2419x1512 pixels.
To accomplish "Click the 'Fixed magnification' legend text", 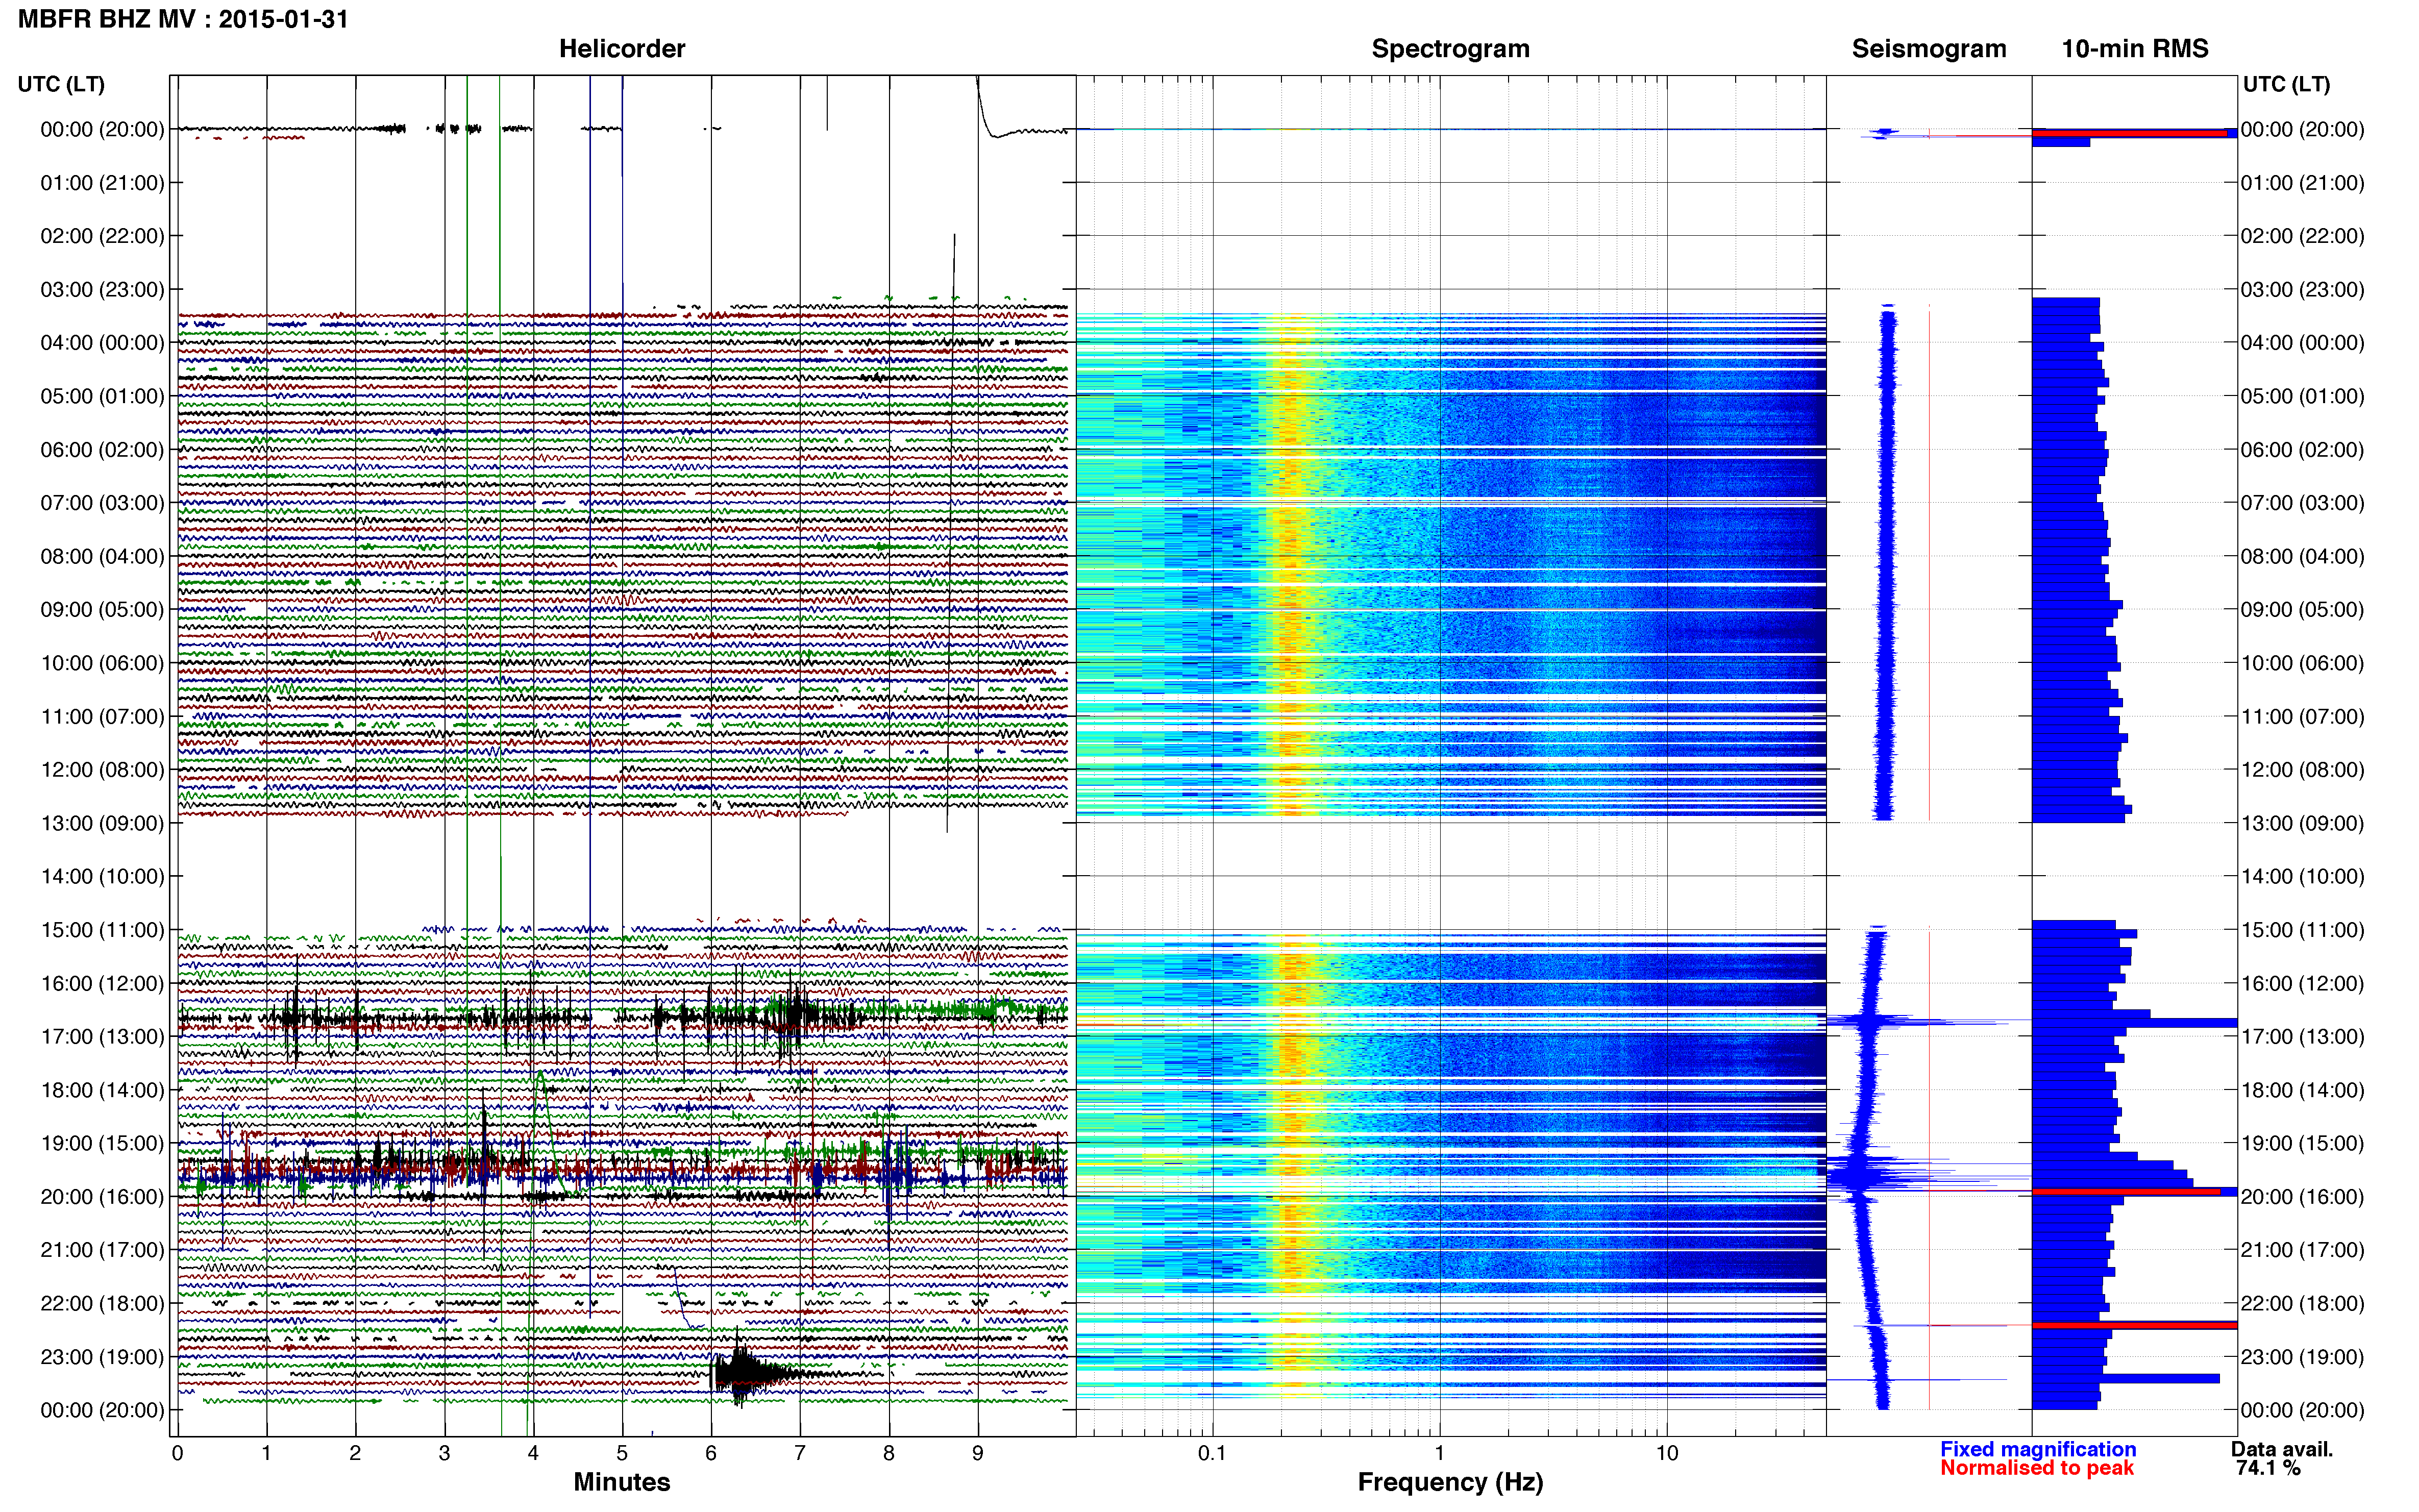I will (2037, 1449).
